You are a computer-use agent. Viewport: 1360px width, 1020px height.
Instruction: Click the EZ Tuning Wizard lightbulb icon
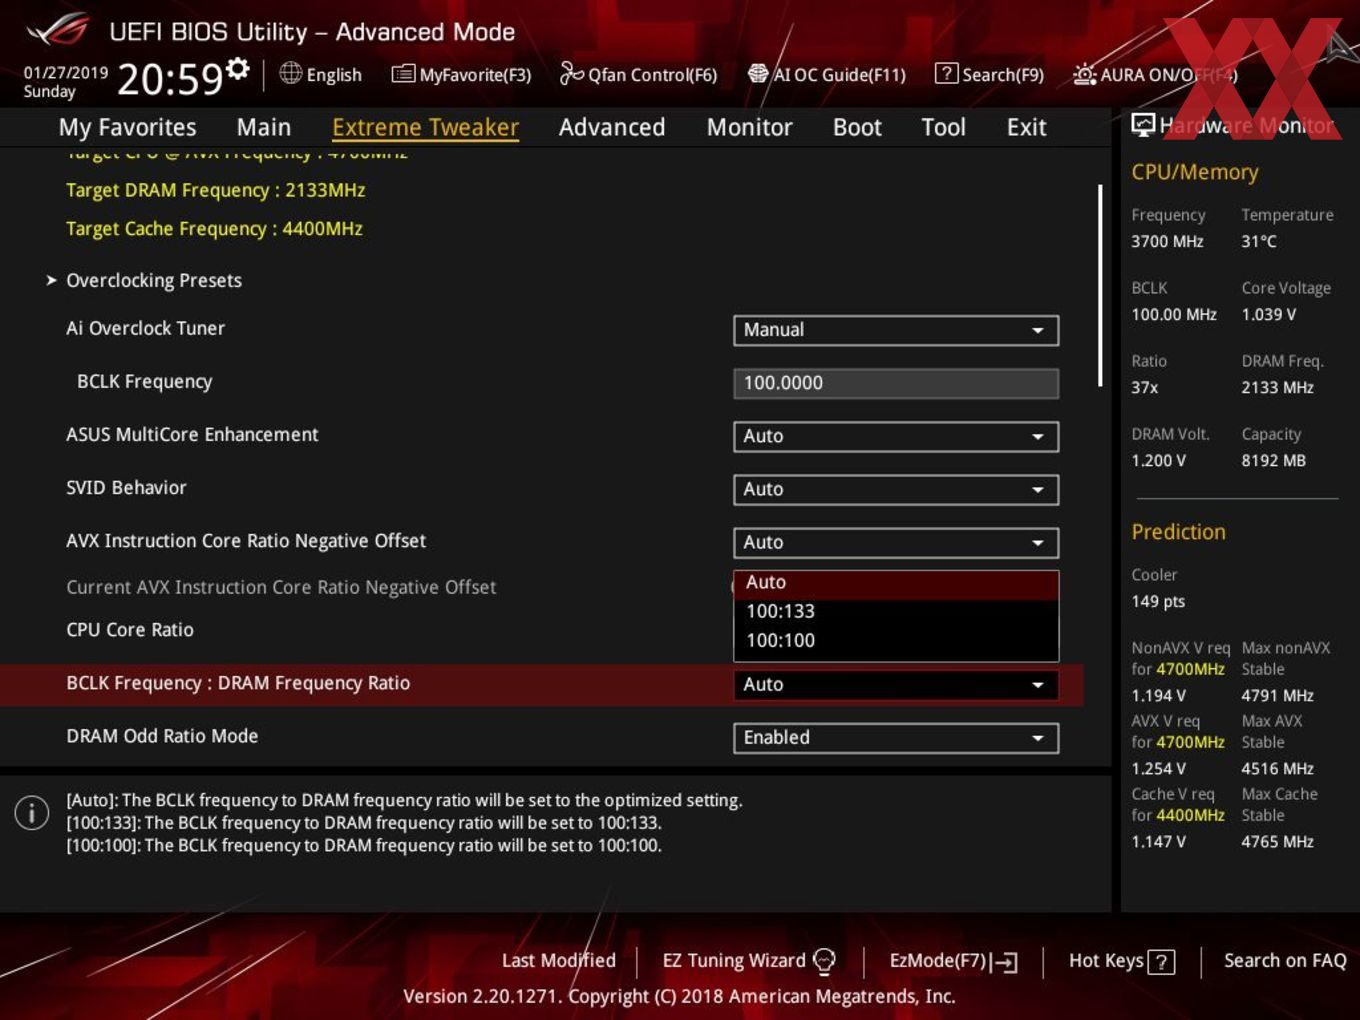(824, 961)
